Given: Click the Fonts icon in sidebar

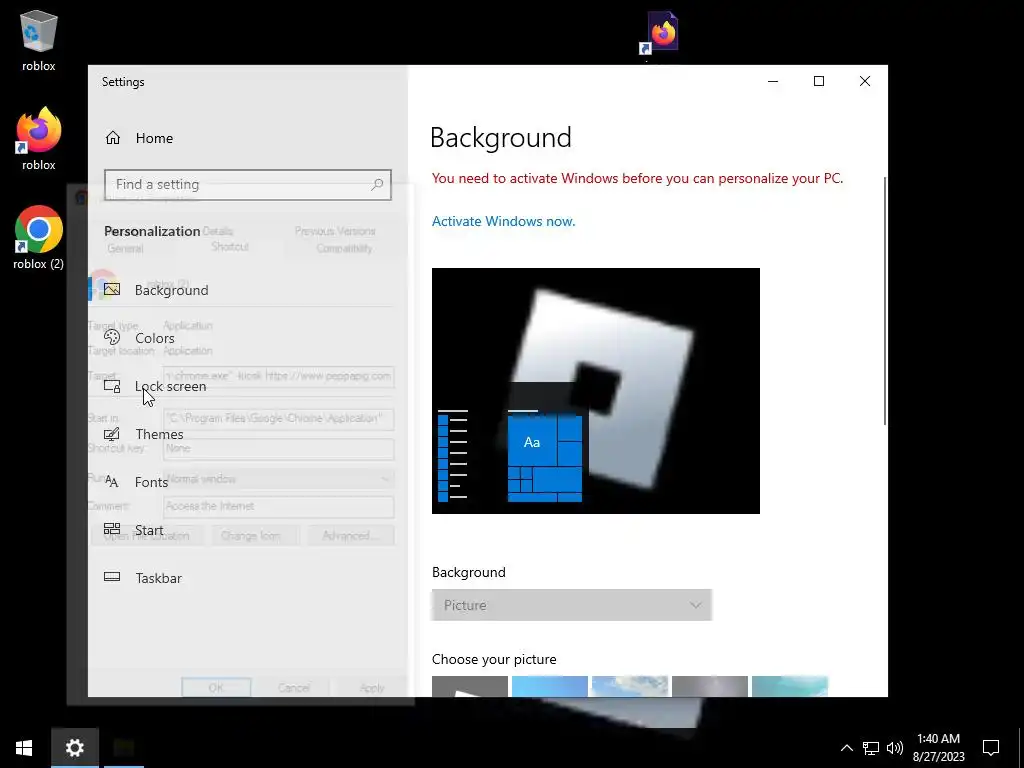Looking at the screenshot, I should 112,482.
